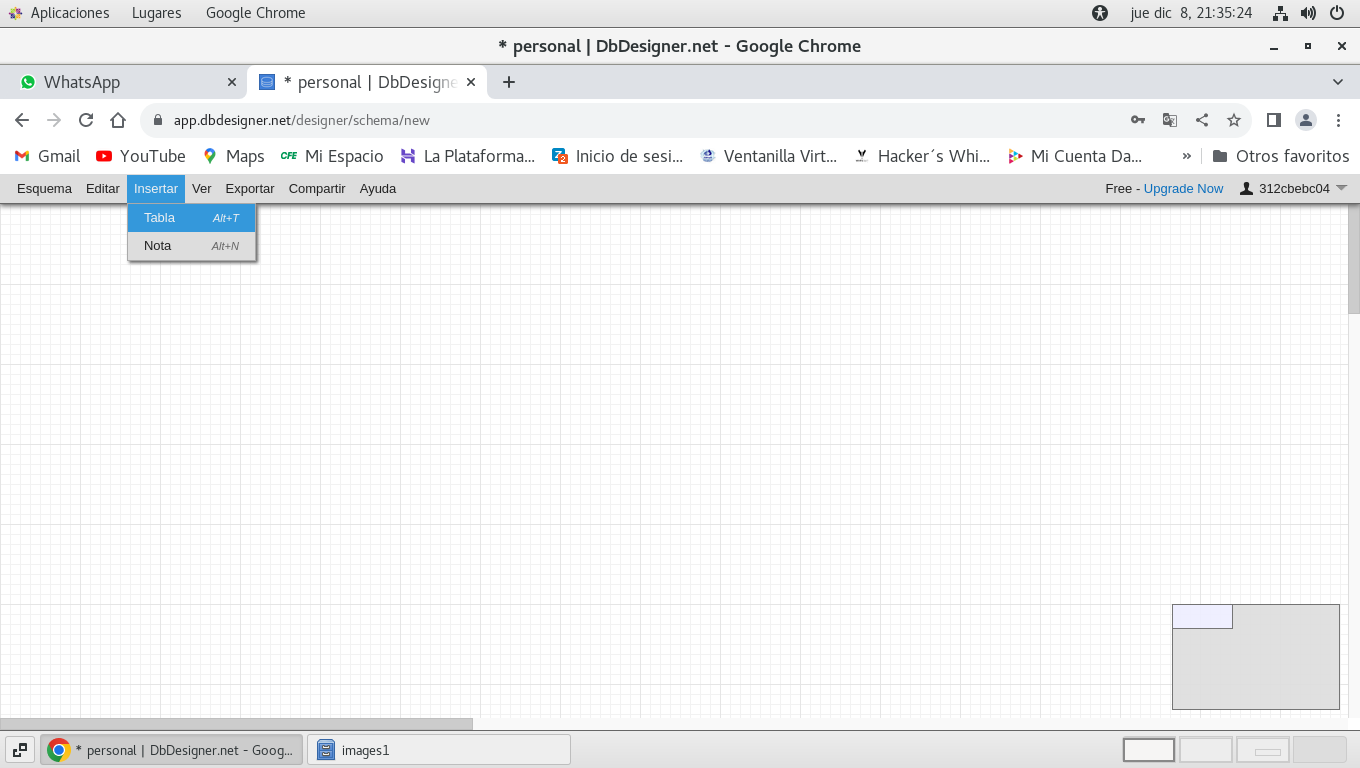
Task: Show more bookmarks with the overflow chevron
Action: coord(1187,156)
